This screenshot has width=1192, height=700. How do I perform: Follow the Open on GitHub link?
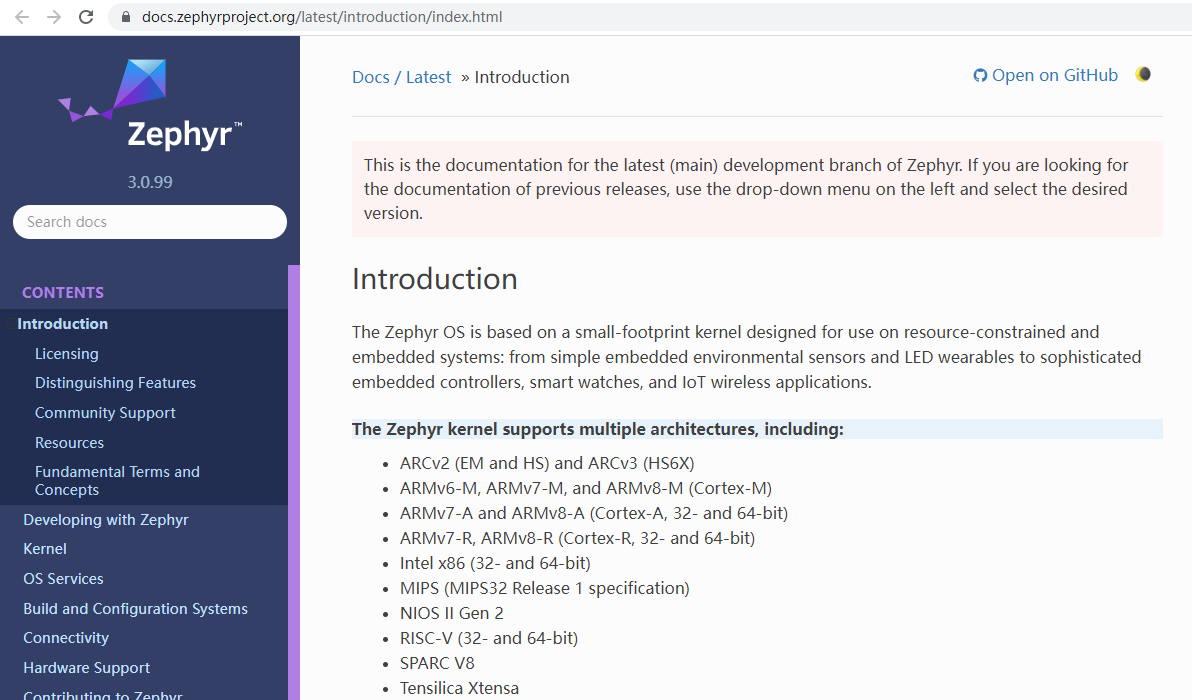[x=1055, y=74]
